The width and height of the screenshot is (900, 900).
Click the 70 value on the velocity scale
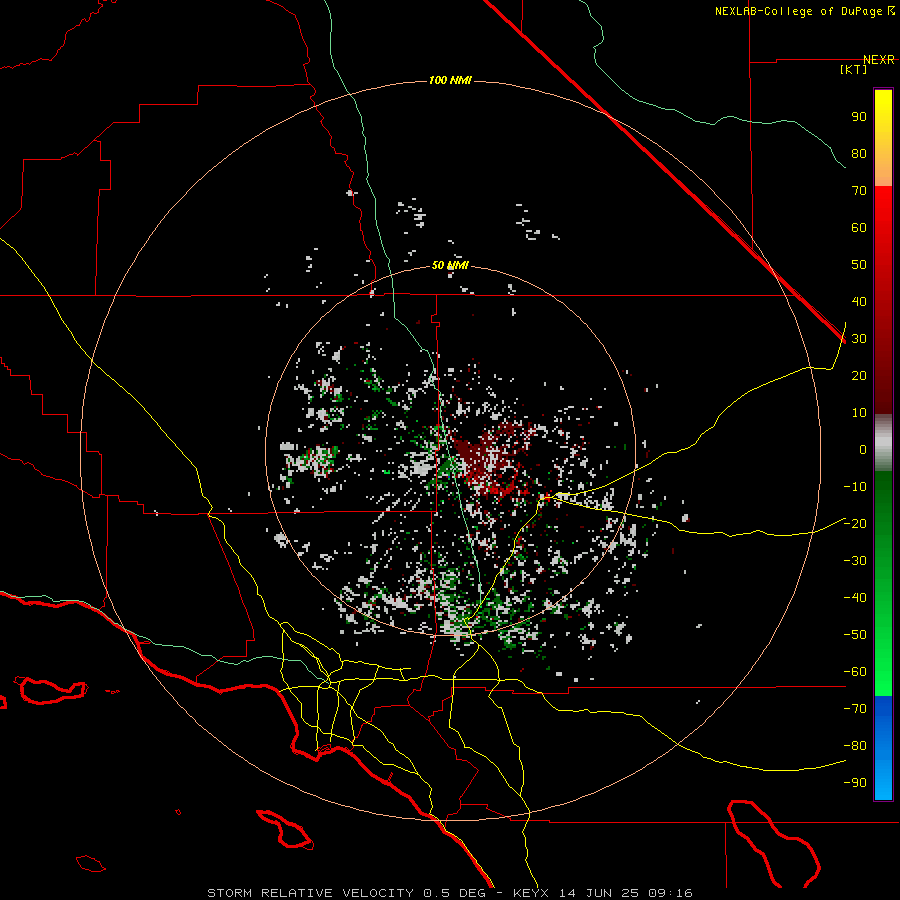coord(859,191)
